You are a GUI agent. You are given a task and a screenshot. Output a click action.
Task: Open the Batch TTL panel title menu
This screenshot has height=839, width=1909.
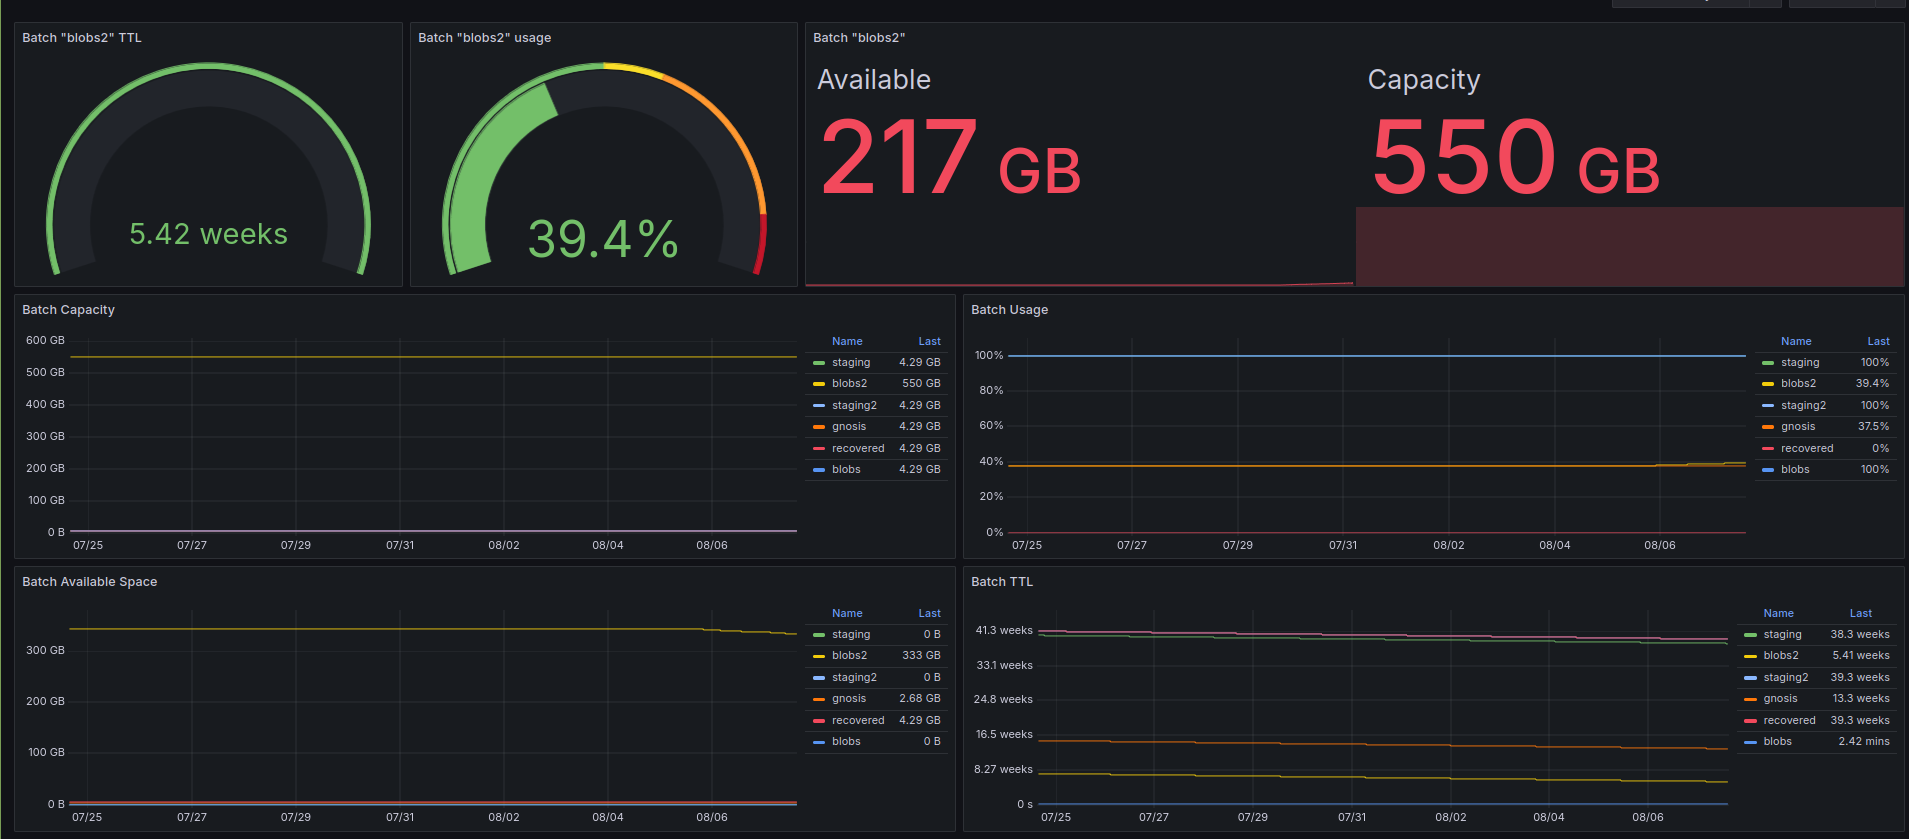tap(1002, 582)
